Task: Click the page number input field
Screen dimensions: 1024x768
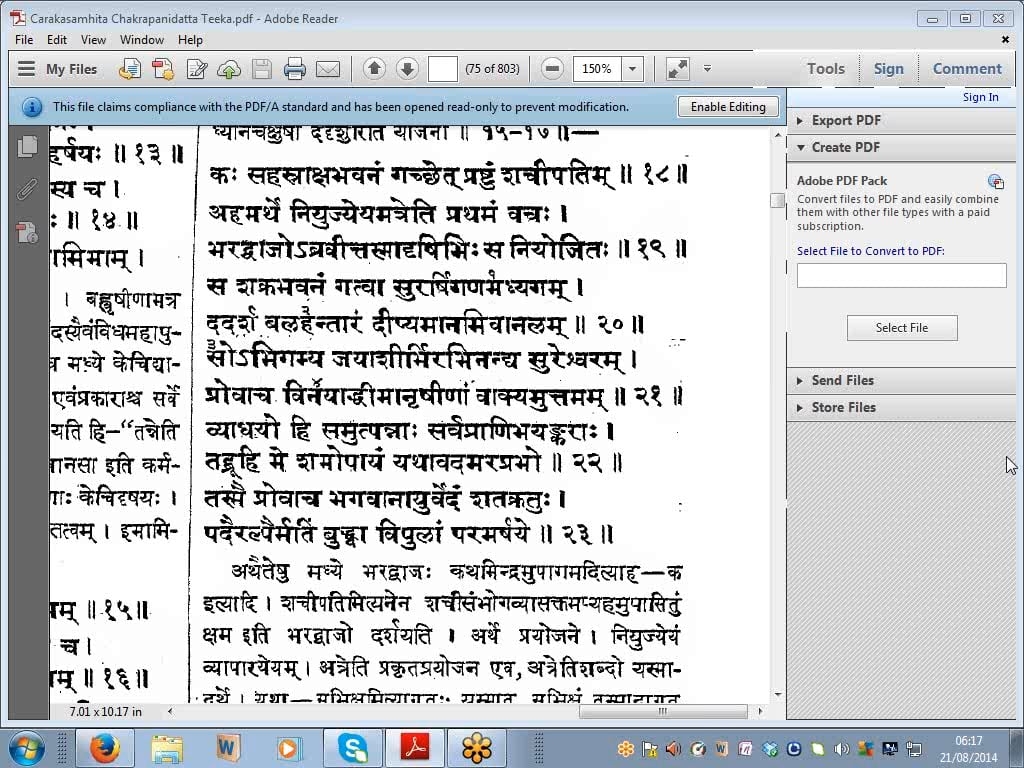Action: 442,69
